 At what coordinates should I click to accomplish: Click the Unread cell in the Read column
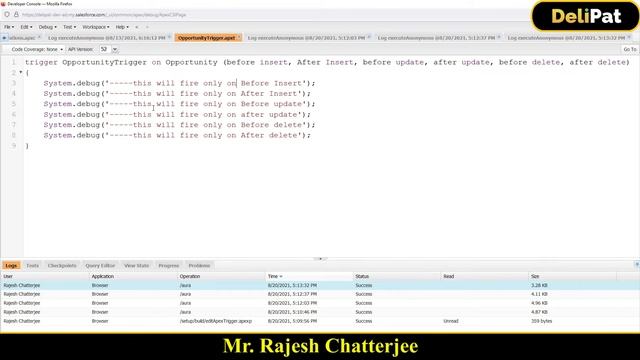[x=451, y=321]
